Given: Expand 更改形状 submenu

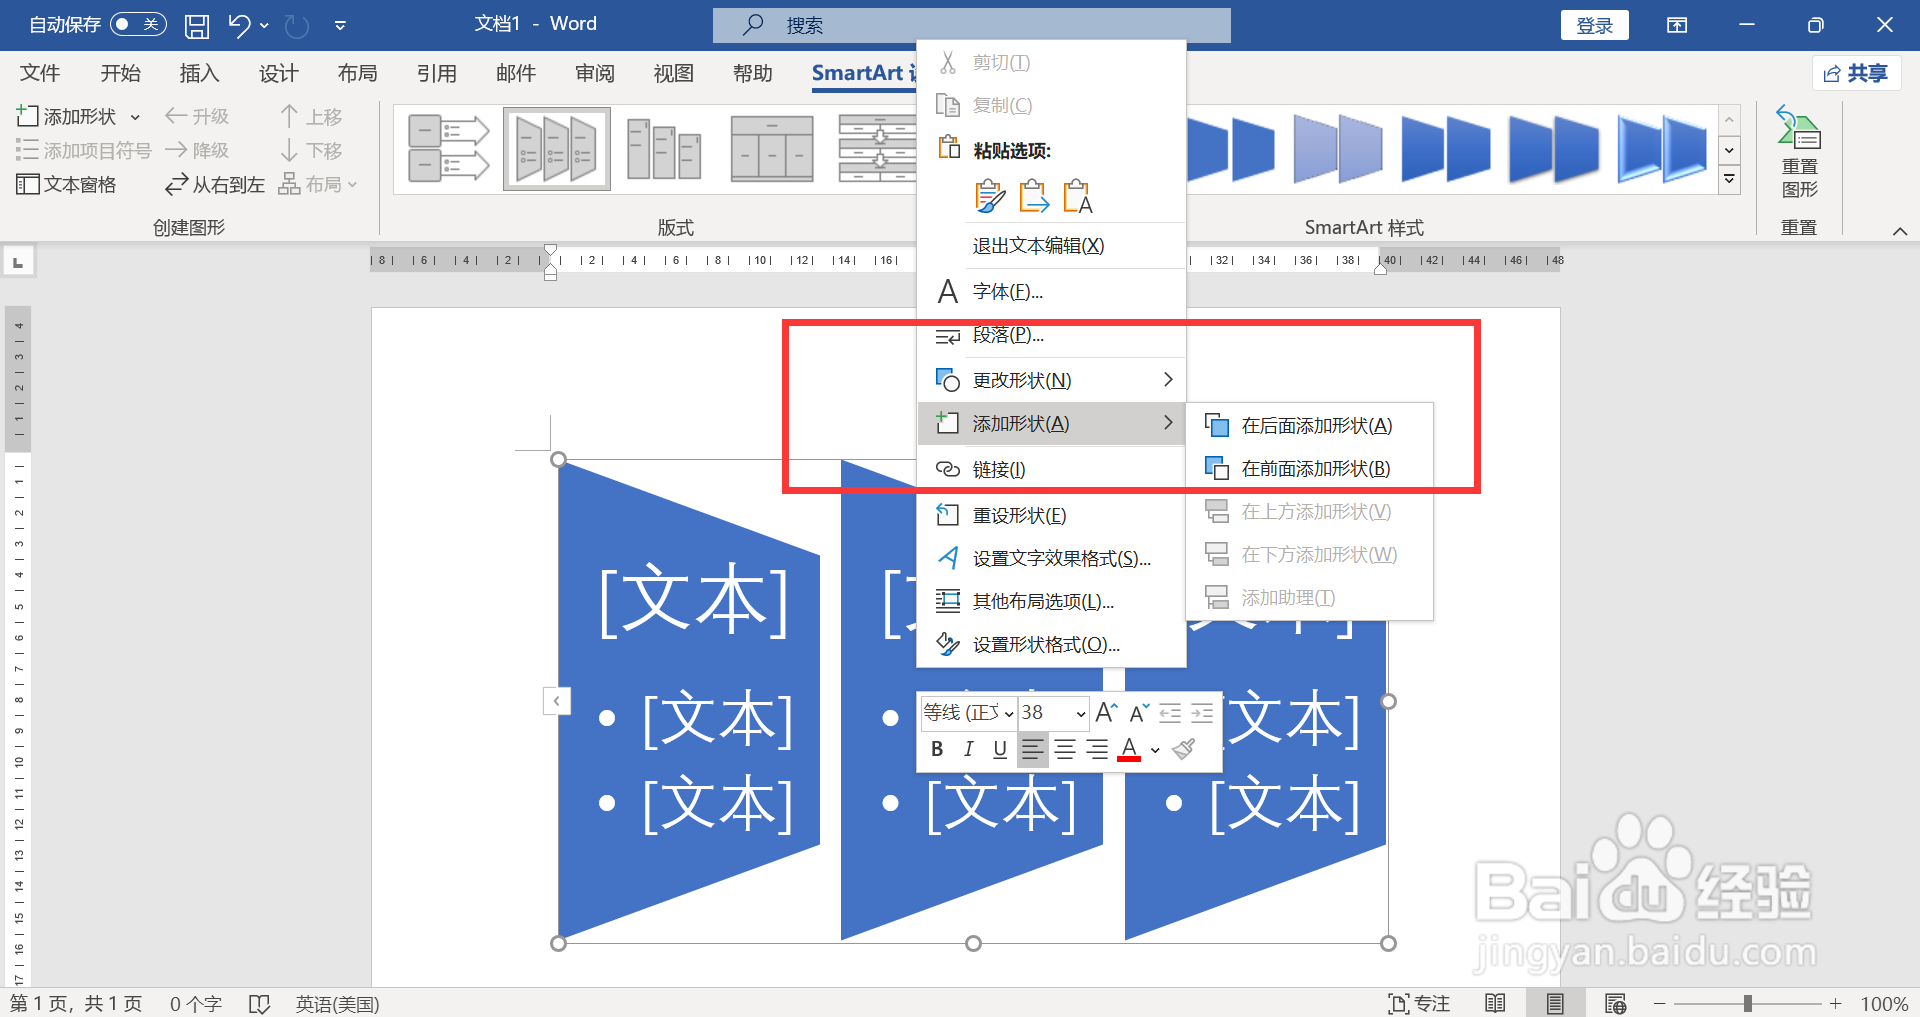Looking at the screenshot, I should 1051,380.
